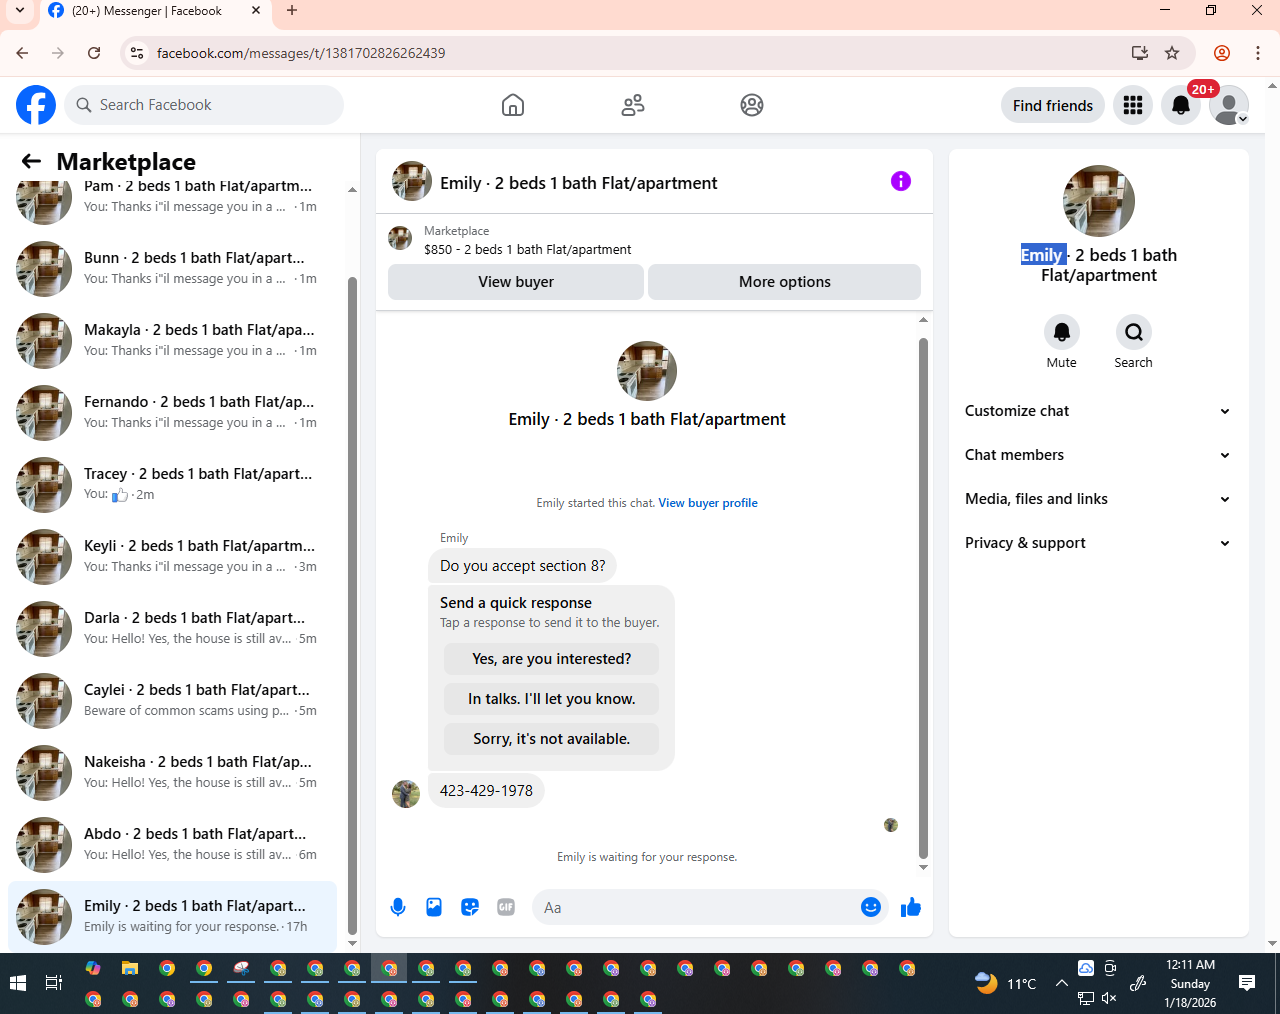Click the browser address bar URL
Image resolution: width=1280 pixels, height=1014 pixels.
[301, 53]
